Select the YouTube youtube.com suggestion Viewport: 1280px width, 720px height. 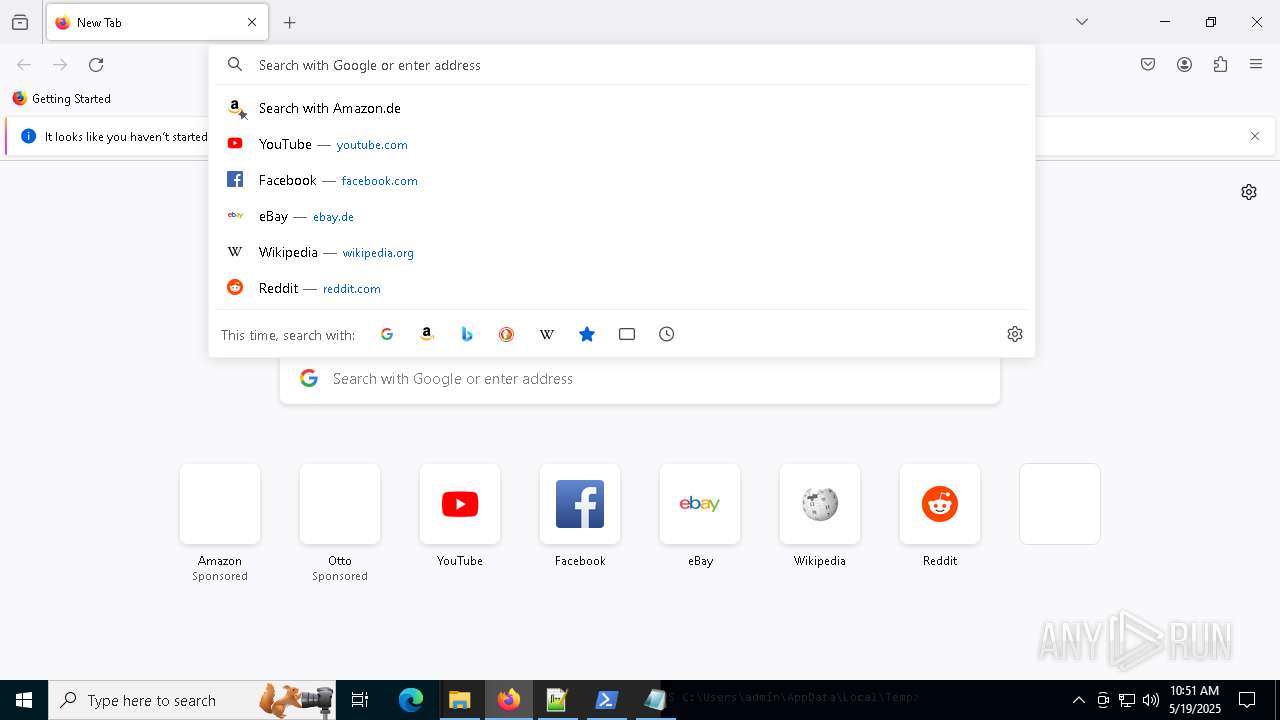click(x=622, y=144)
